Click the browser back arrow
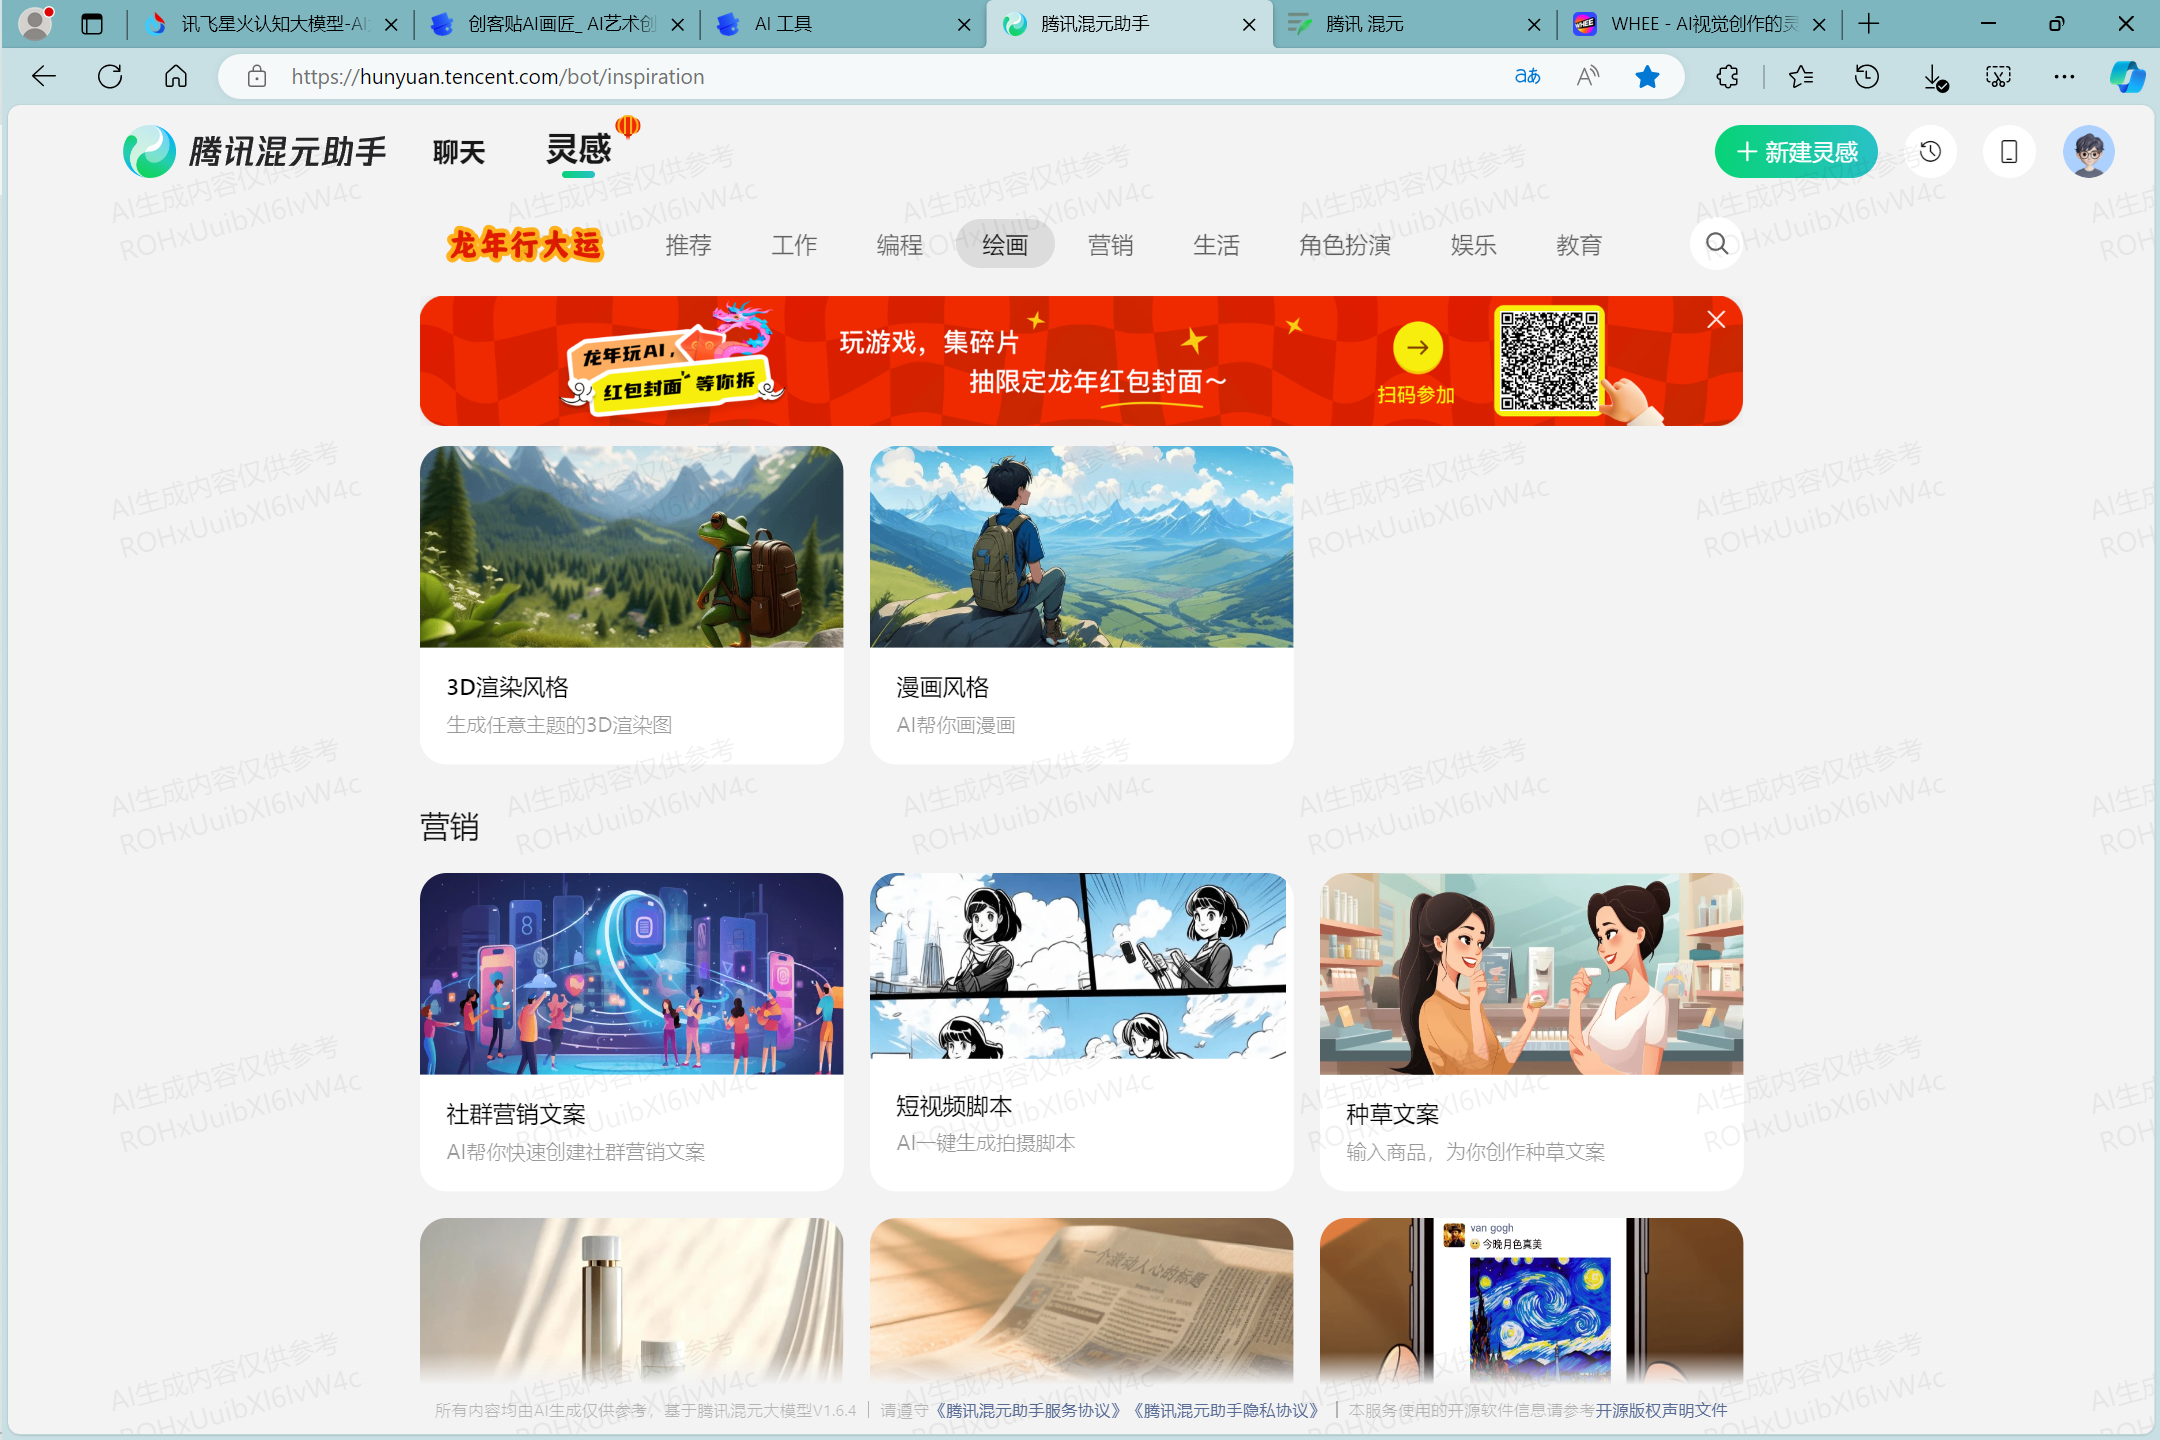Screen dimensions: 2160x1440 [x=44, y=76]
